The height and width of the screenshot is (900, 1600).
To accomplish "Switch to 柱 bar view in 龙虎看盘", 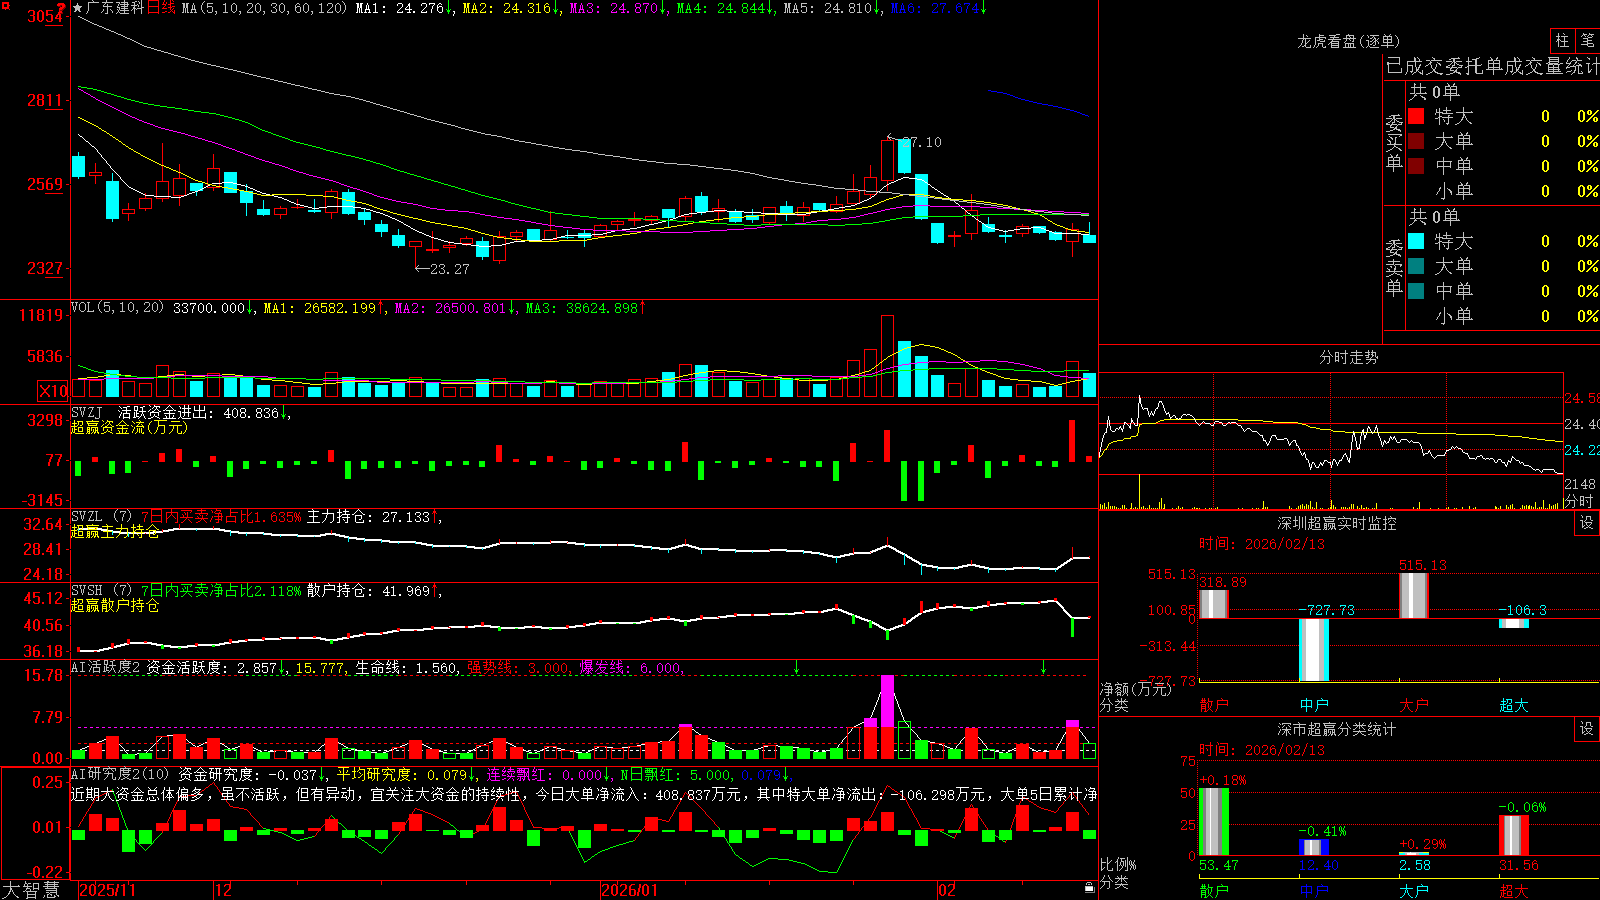I will pos(1562,41).
